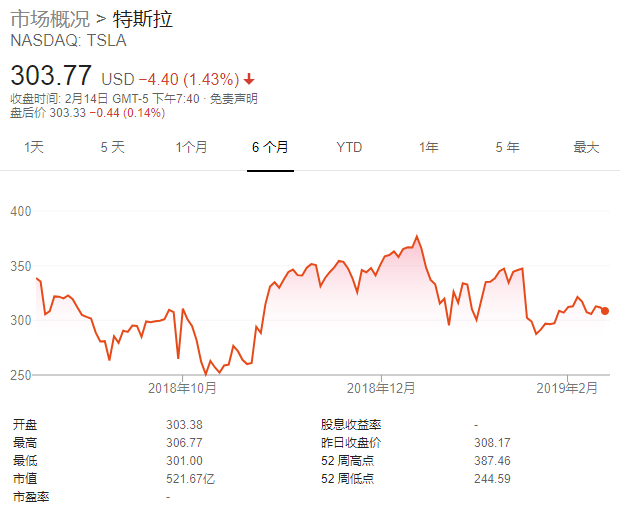Click the previous close 308.17
Viewport: 620px width, 523px height.
(492, 443)
